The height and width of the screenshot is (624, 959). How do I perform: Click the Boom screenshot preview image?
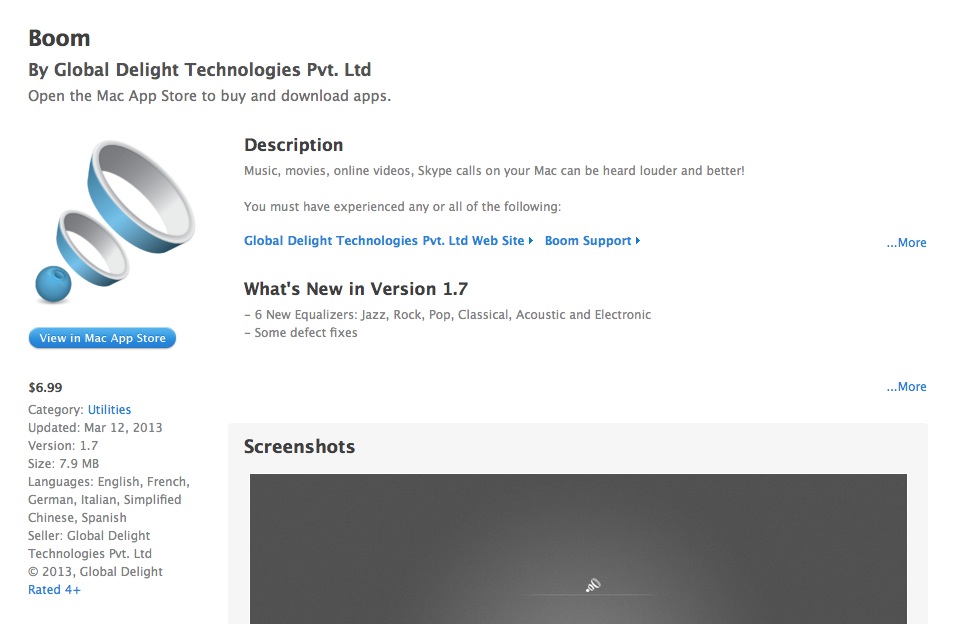pos(578,549)
